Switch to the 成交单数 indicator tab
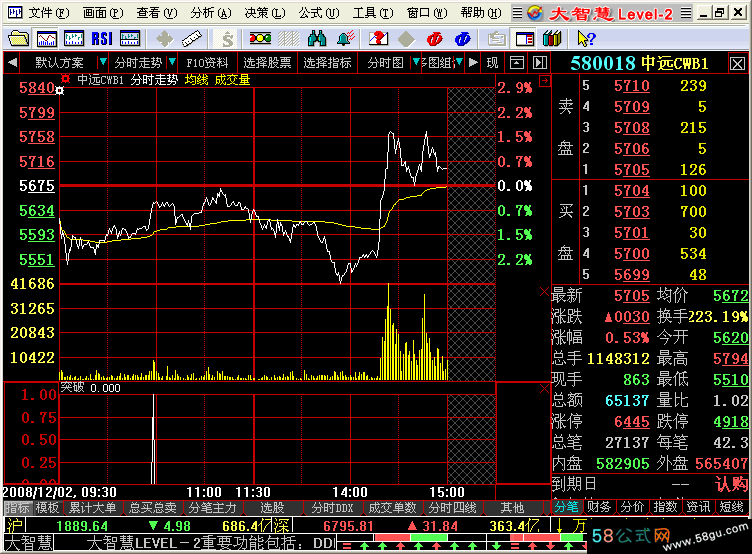 (x=392, y=507)
